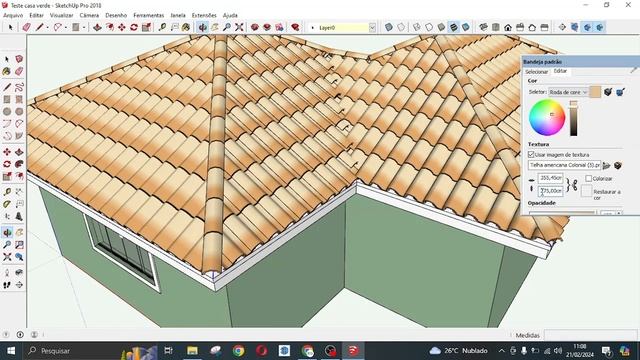Open the Visualizar menu
640x360 pixels.
[x=62, y=15]
